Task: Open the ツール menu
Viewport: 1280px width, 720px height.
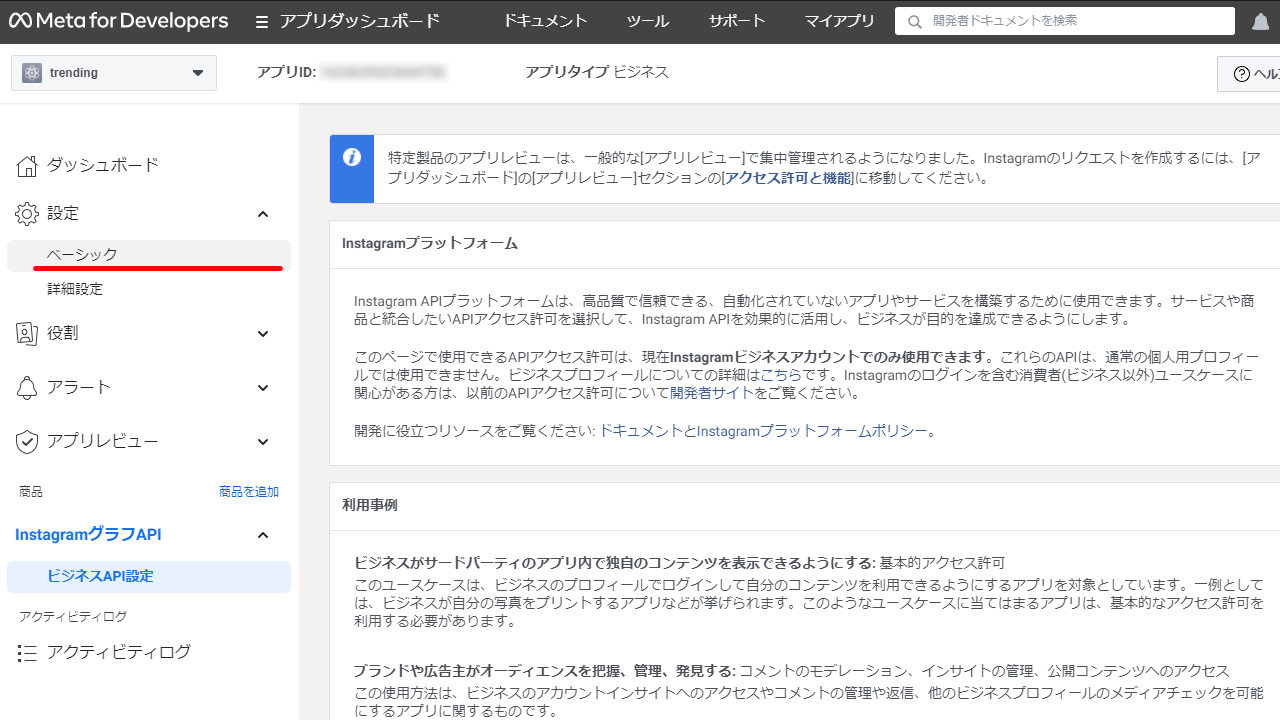Action: coord(647,20)
